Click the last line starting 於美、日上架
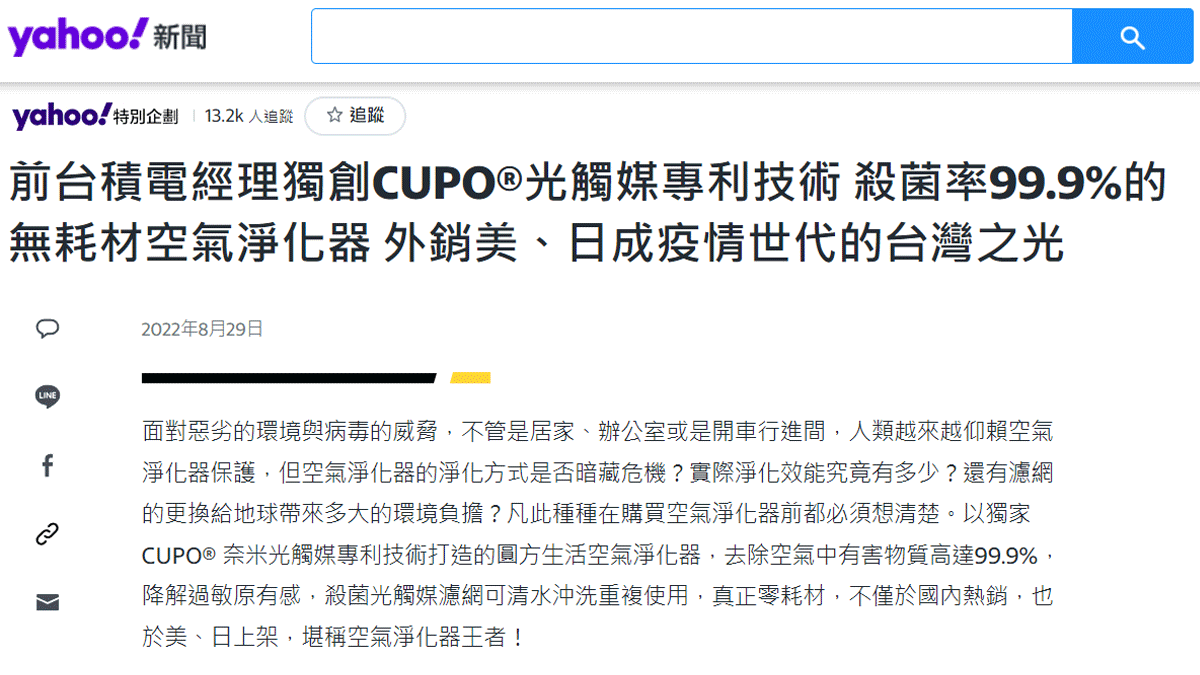 334,637
